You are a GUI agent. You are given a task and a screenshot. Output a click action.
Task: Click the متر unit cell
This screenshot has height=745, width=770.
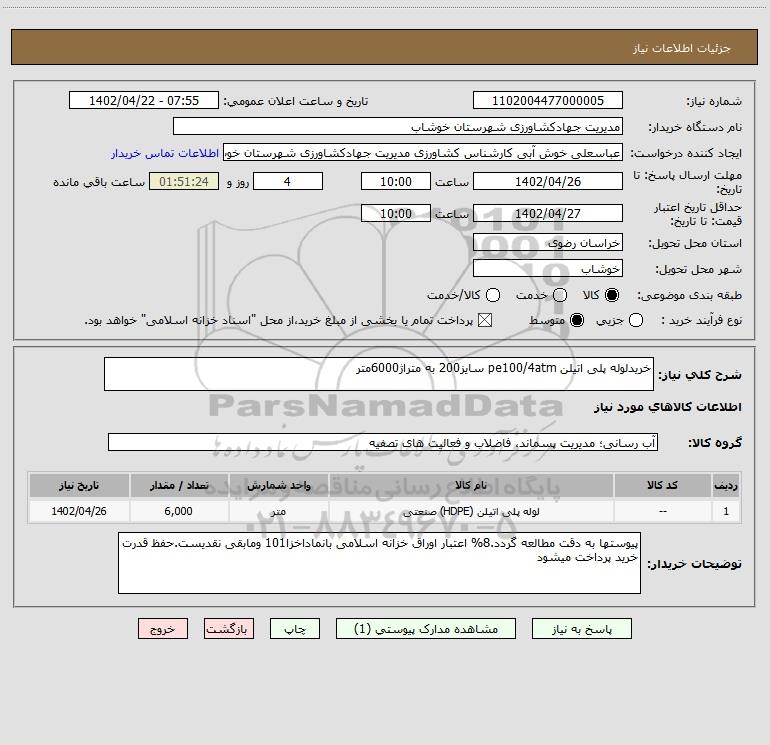(x=278, y=511)
